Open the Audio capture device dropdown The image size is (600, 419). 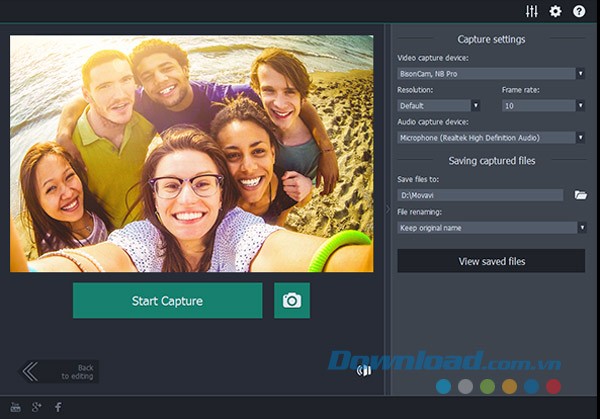click(490, 137)
